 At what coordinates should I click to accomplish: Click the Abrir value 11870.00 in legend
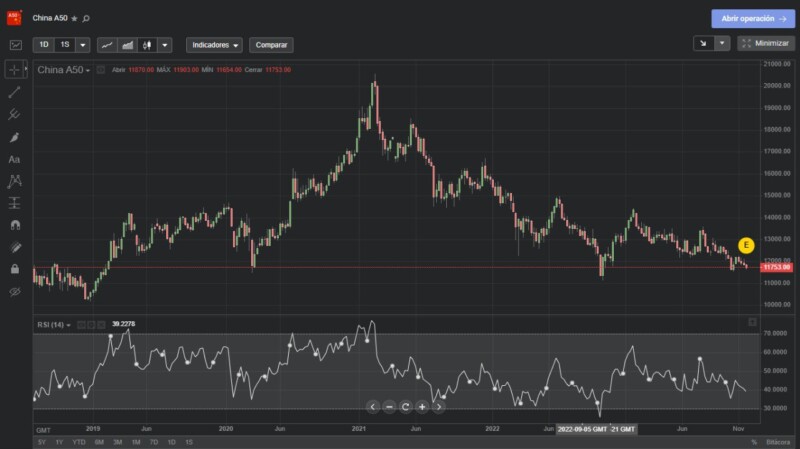(x=141, y=70)
